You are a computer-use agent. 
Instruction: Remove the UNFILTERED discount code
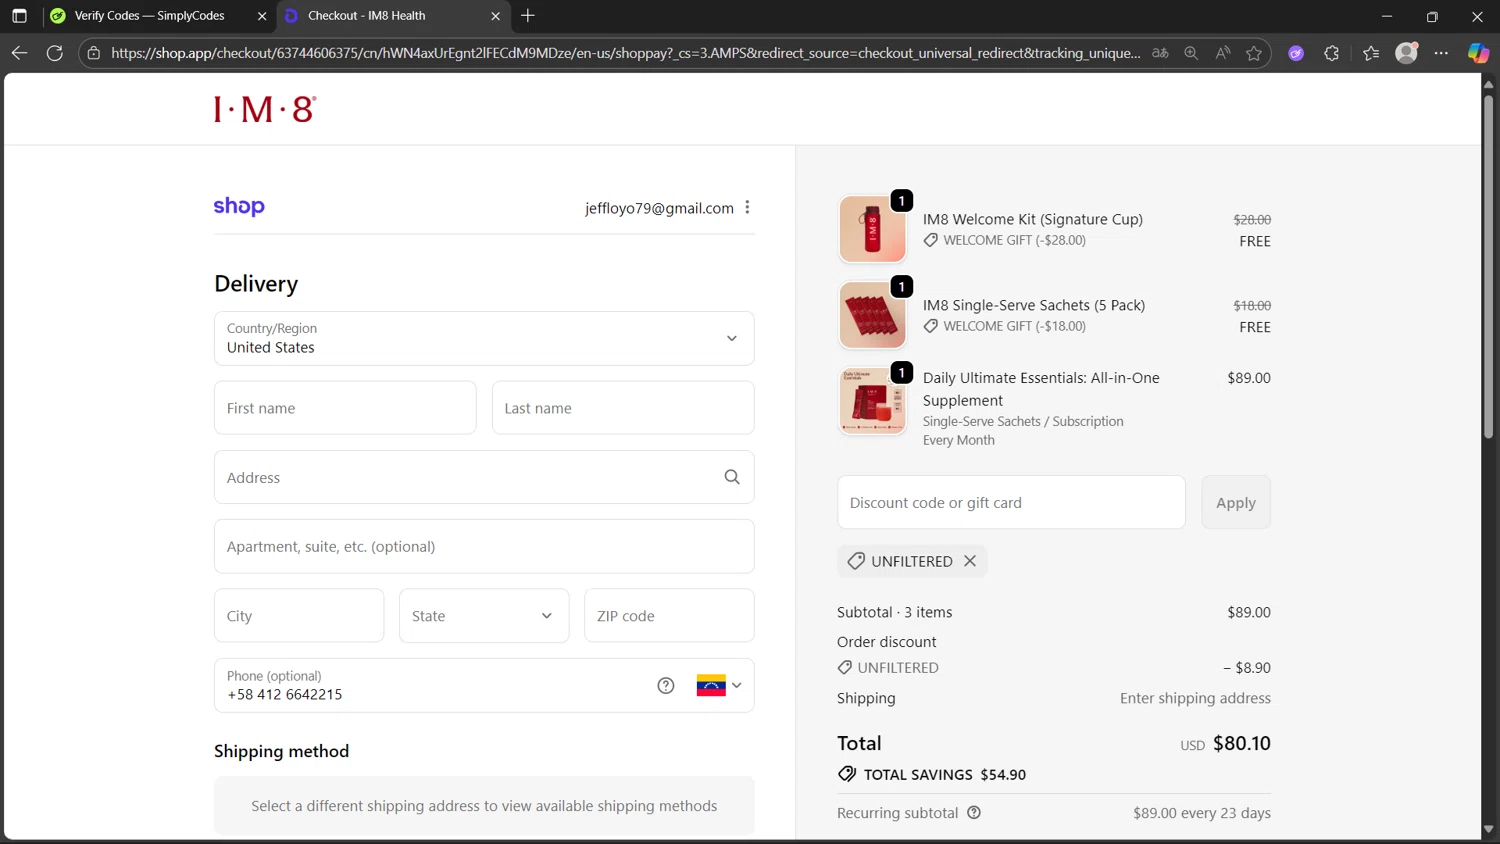(x=970, y=561)
